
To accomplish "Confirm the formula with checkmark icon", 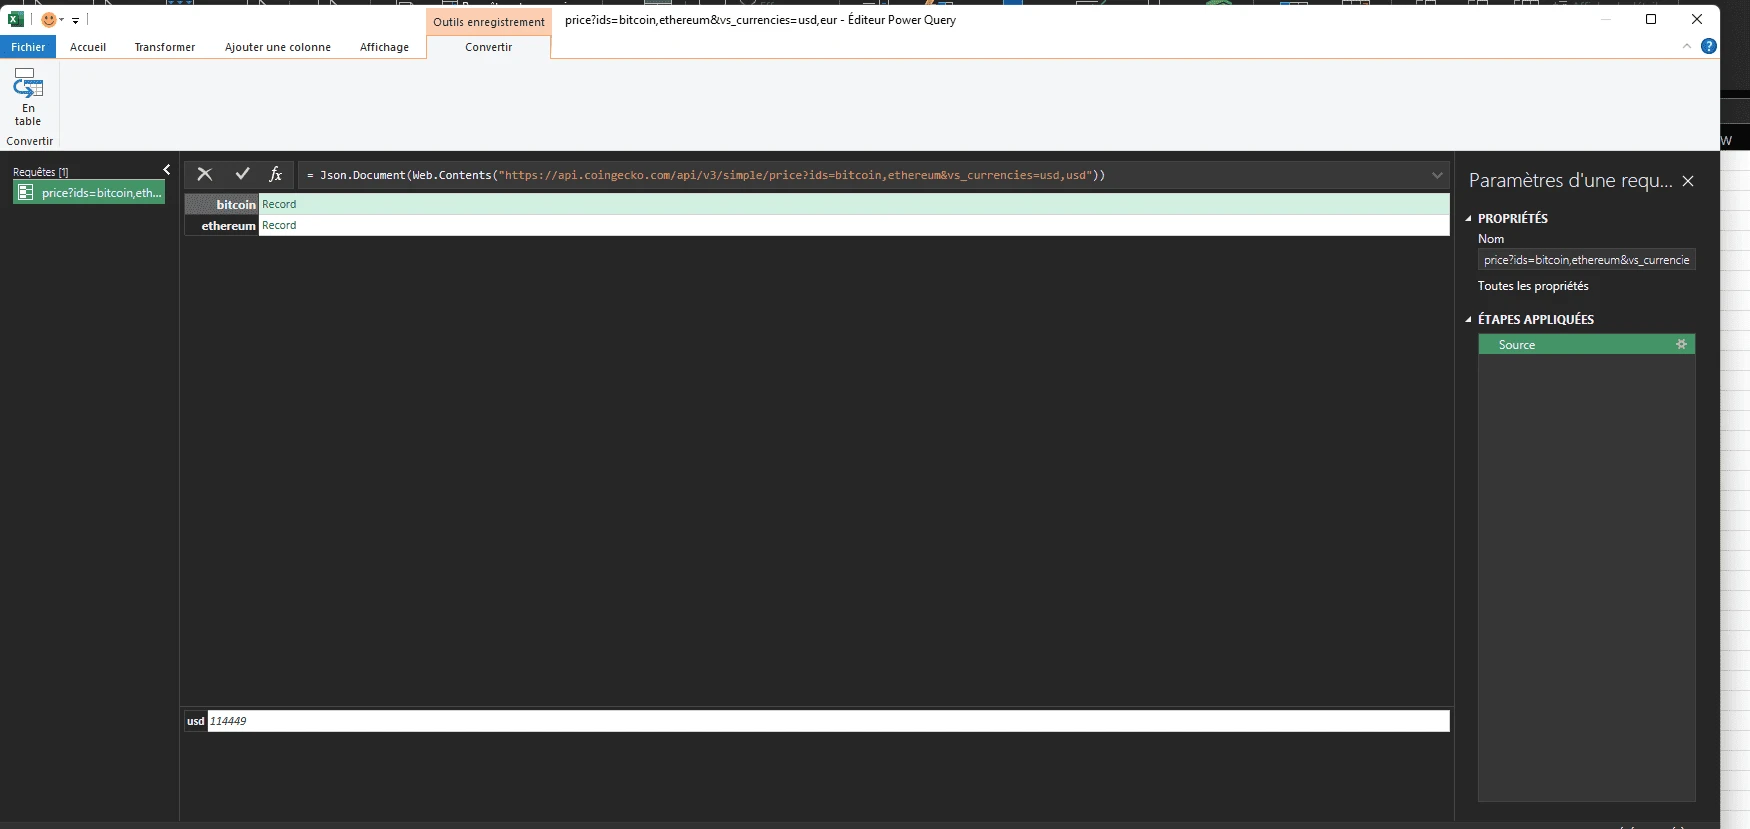I will click(242, 174).
